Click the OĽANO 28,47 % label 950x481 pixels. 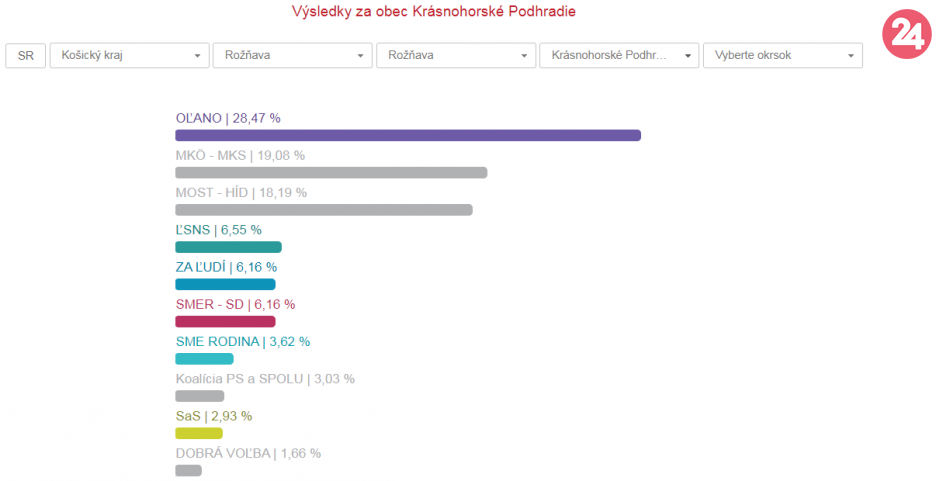tap(228, 118)
